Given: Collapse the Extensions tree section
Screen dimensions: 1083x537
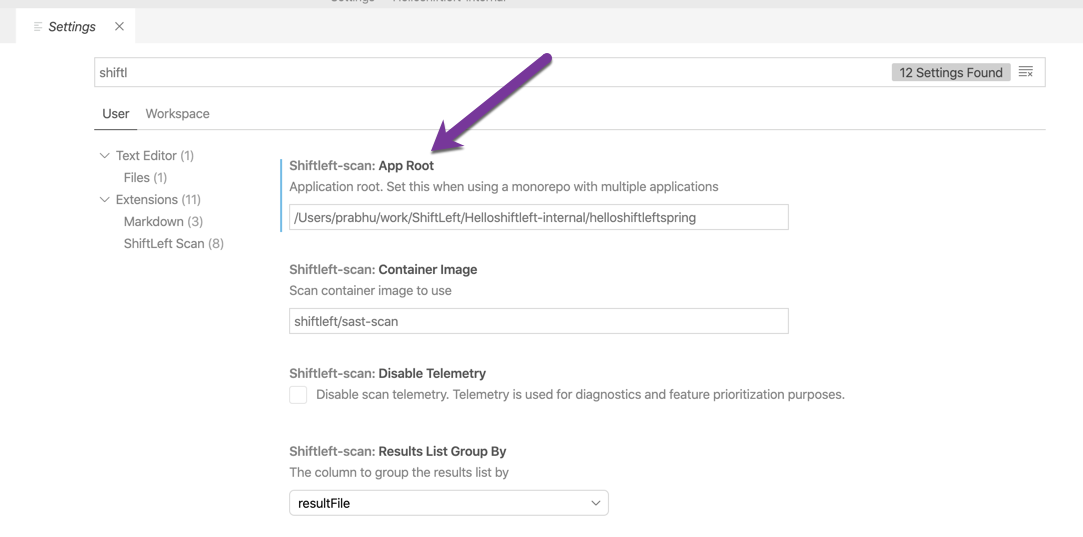Looking at the screenshot, I should (104, 200).
